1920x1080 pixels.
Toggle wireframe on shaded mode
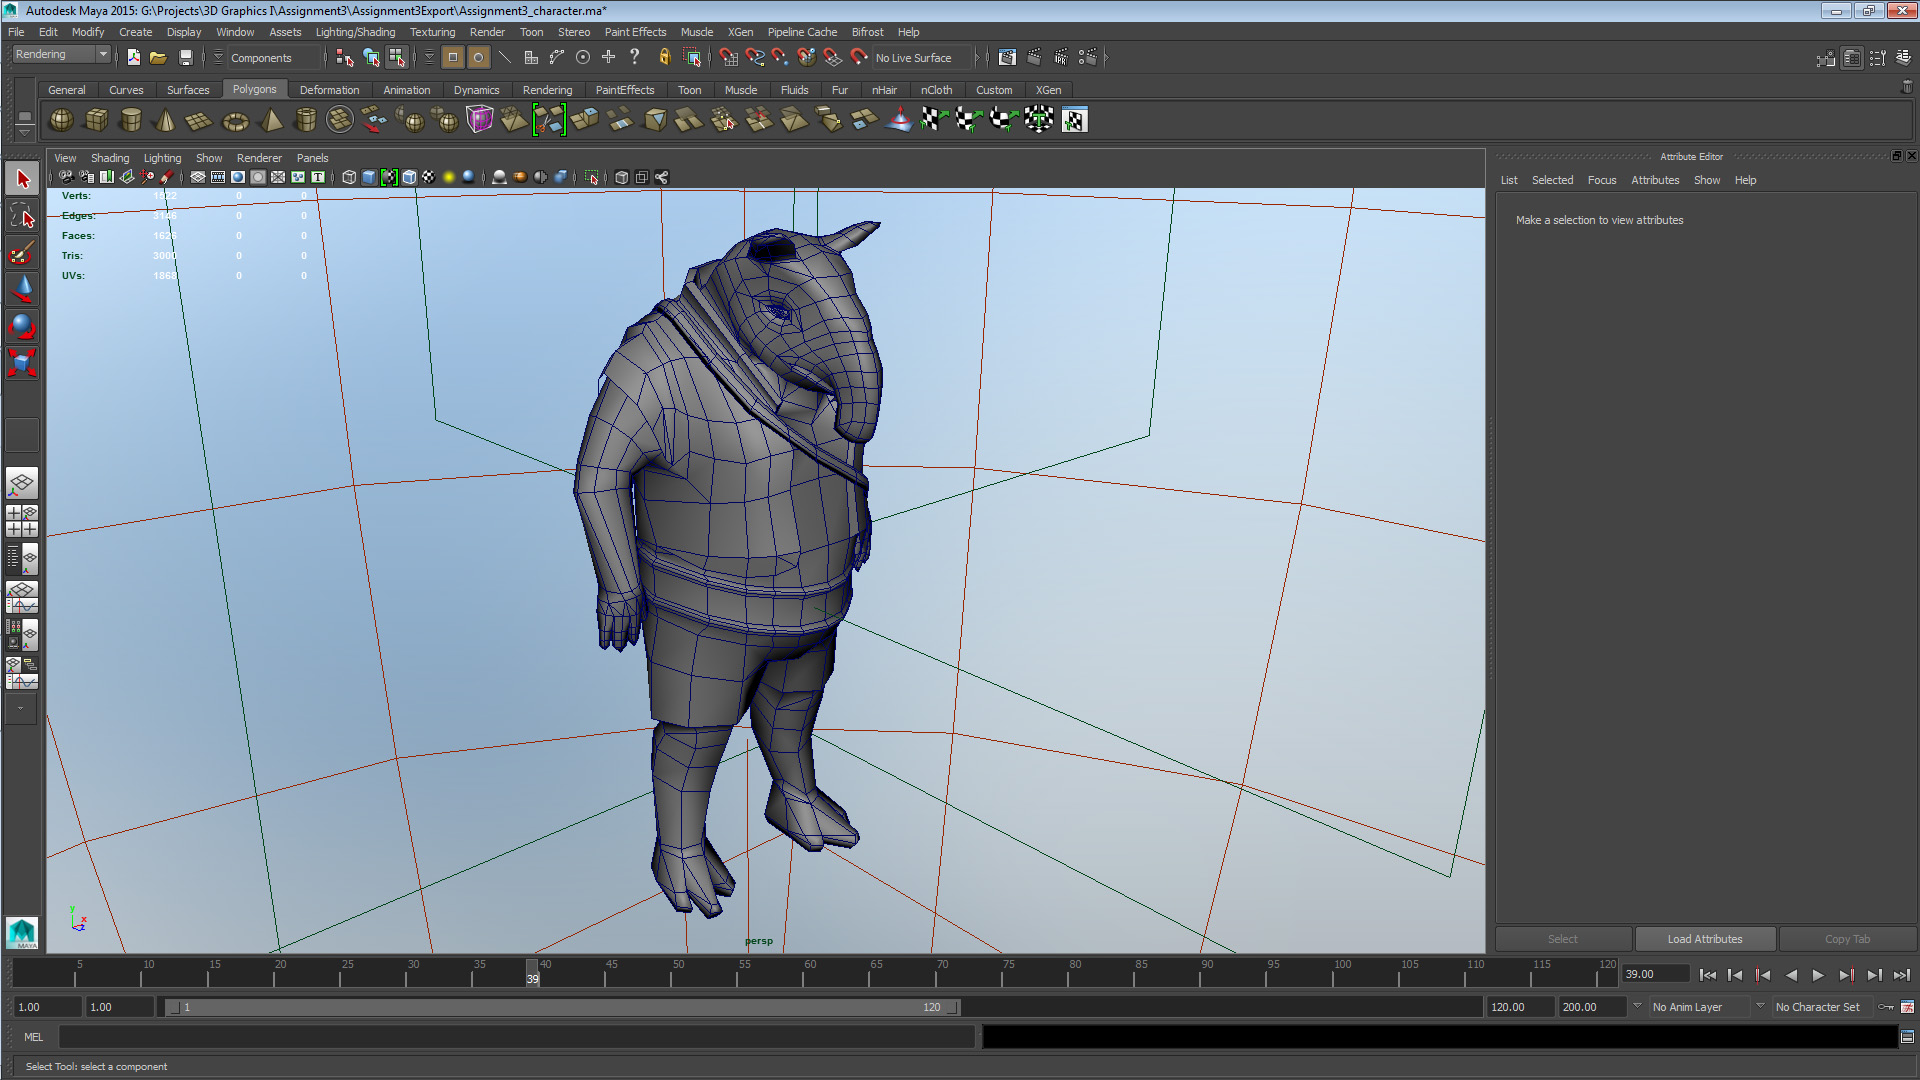pyautogui.click(x=408, y=177)
